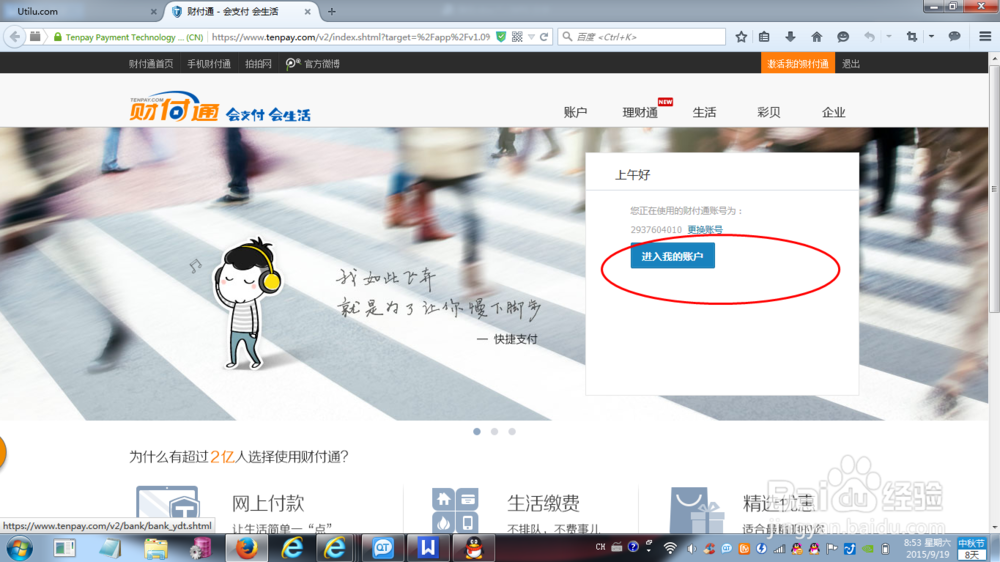Click 退出 to log out
Image resolution: width=1000 pixels, height=562 pixels.
pos(851,64)
